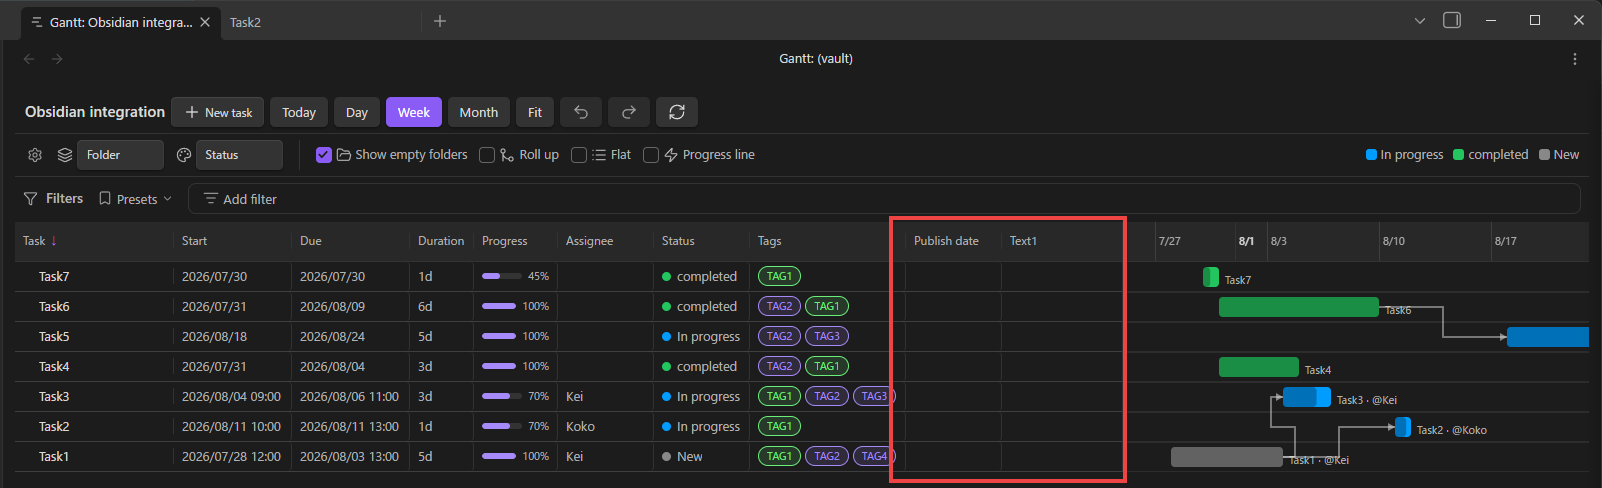Viewport: 1602px width, 488px height.
Task: Click the refresh sync icon
Action: (x=677, y=112)
